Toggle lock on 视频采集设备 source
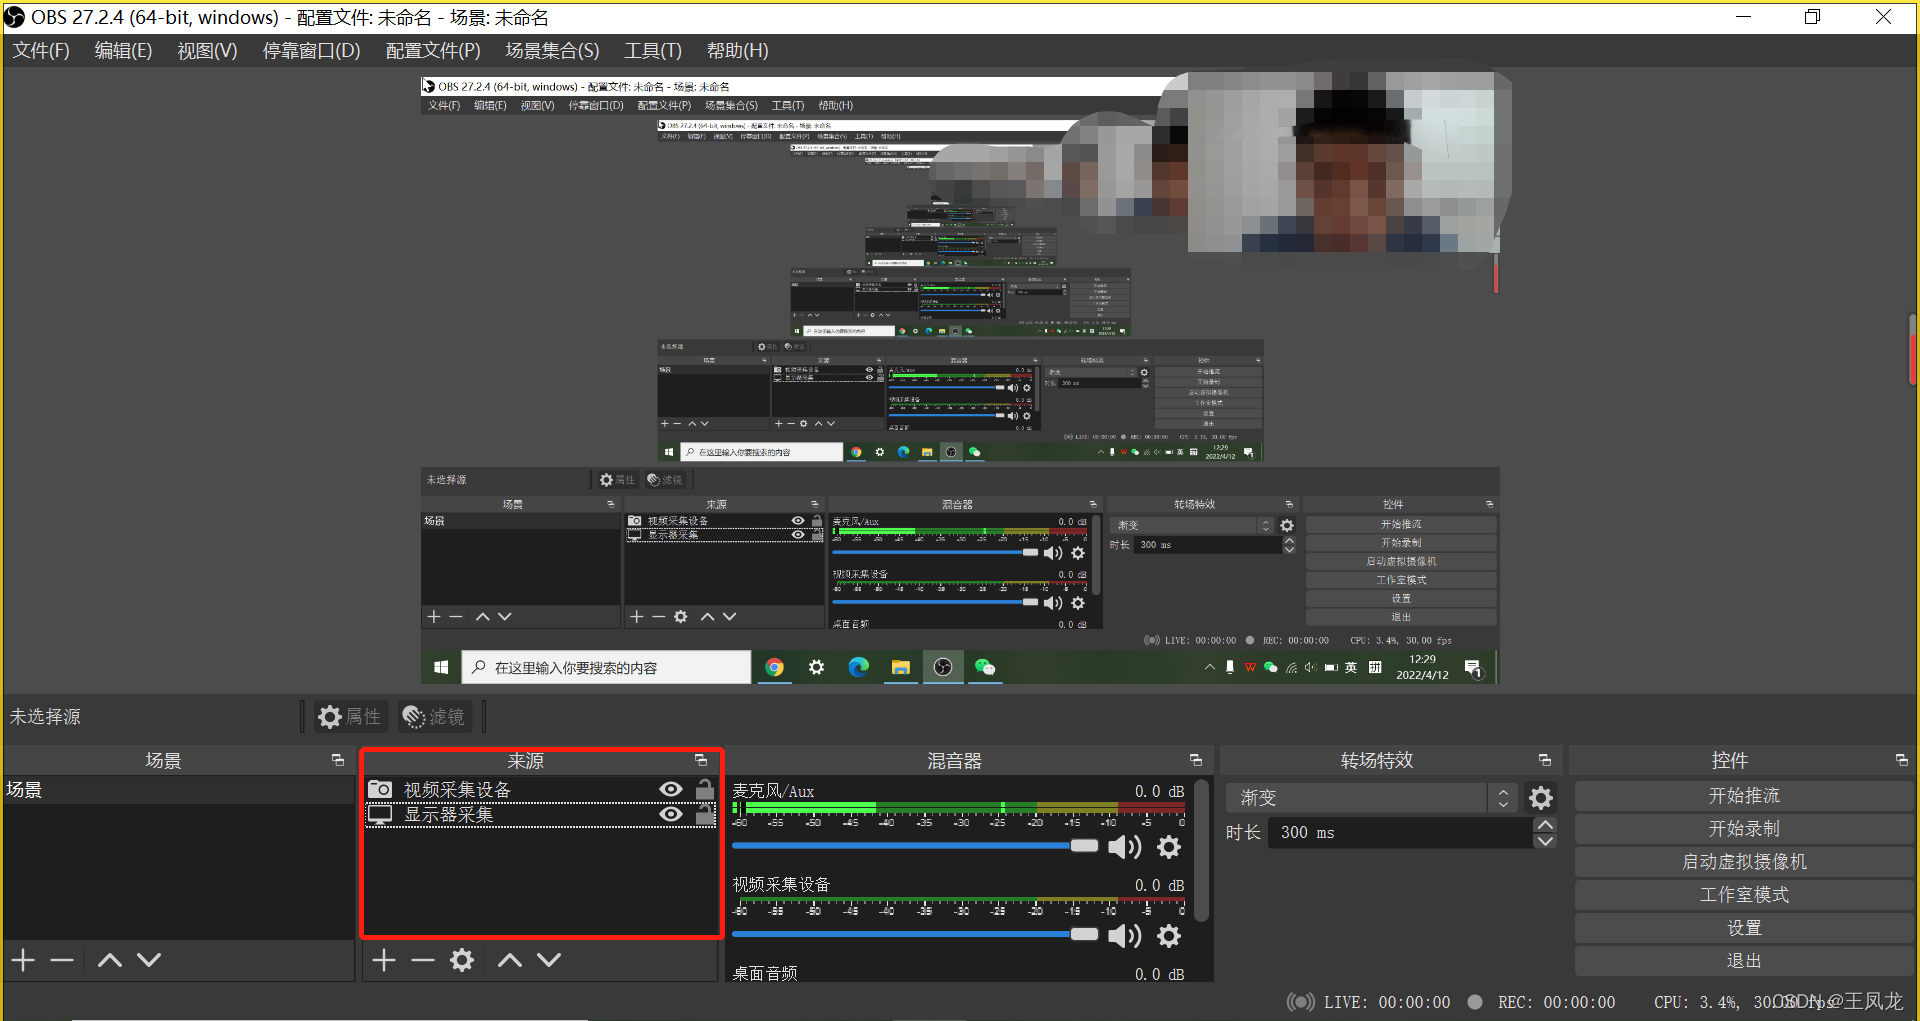The image size is (1920, 1021). (705, 790)
